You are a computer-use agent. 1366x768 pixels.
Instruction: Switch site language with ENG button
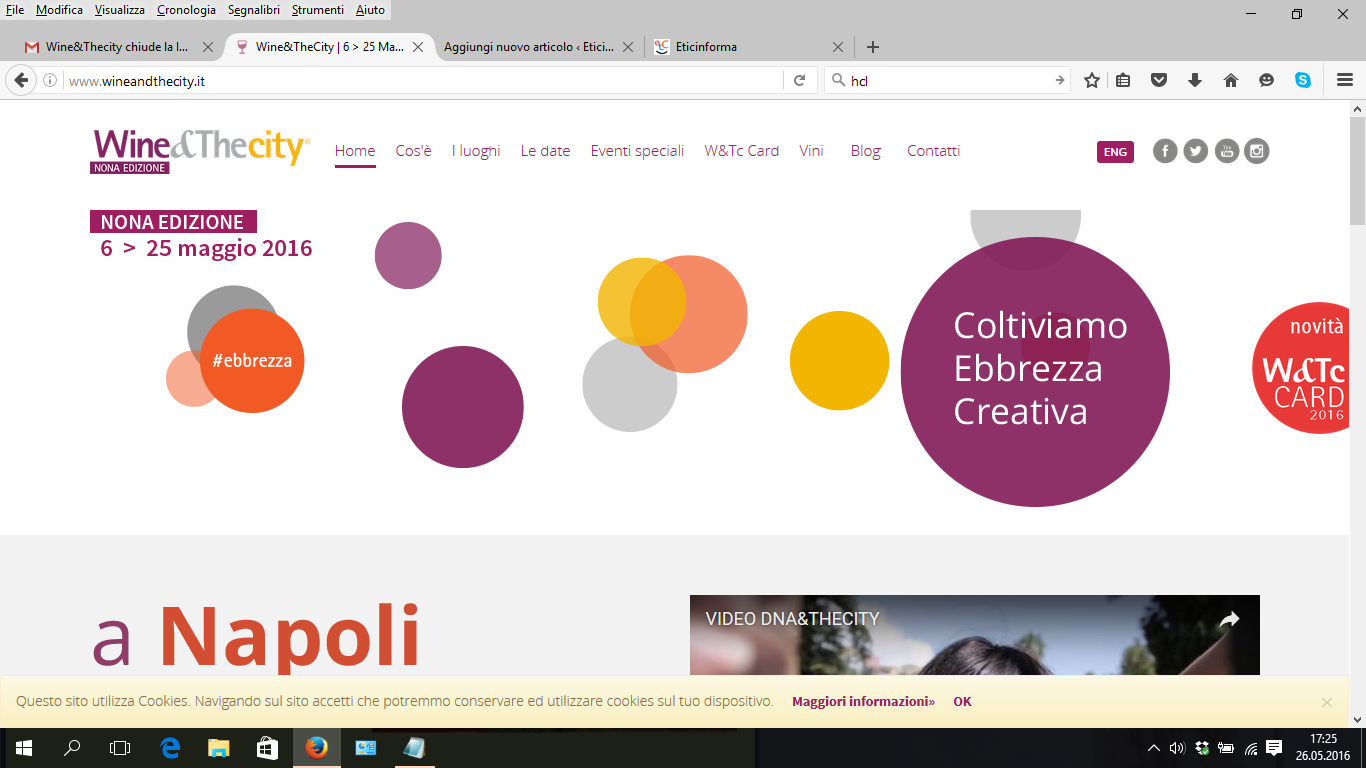[x=1115, y=152]
